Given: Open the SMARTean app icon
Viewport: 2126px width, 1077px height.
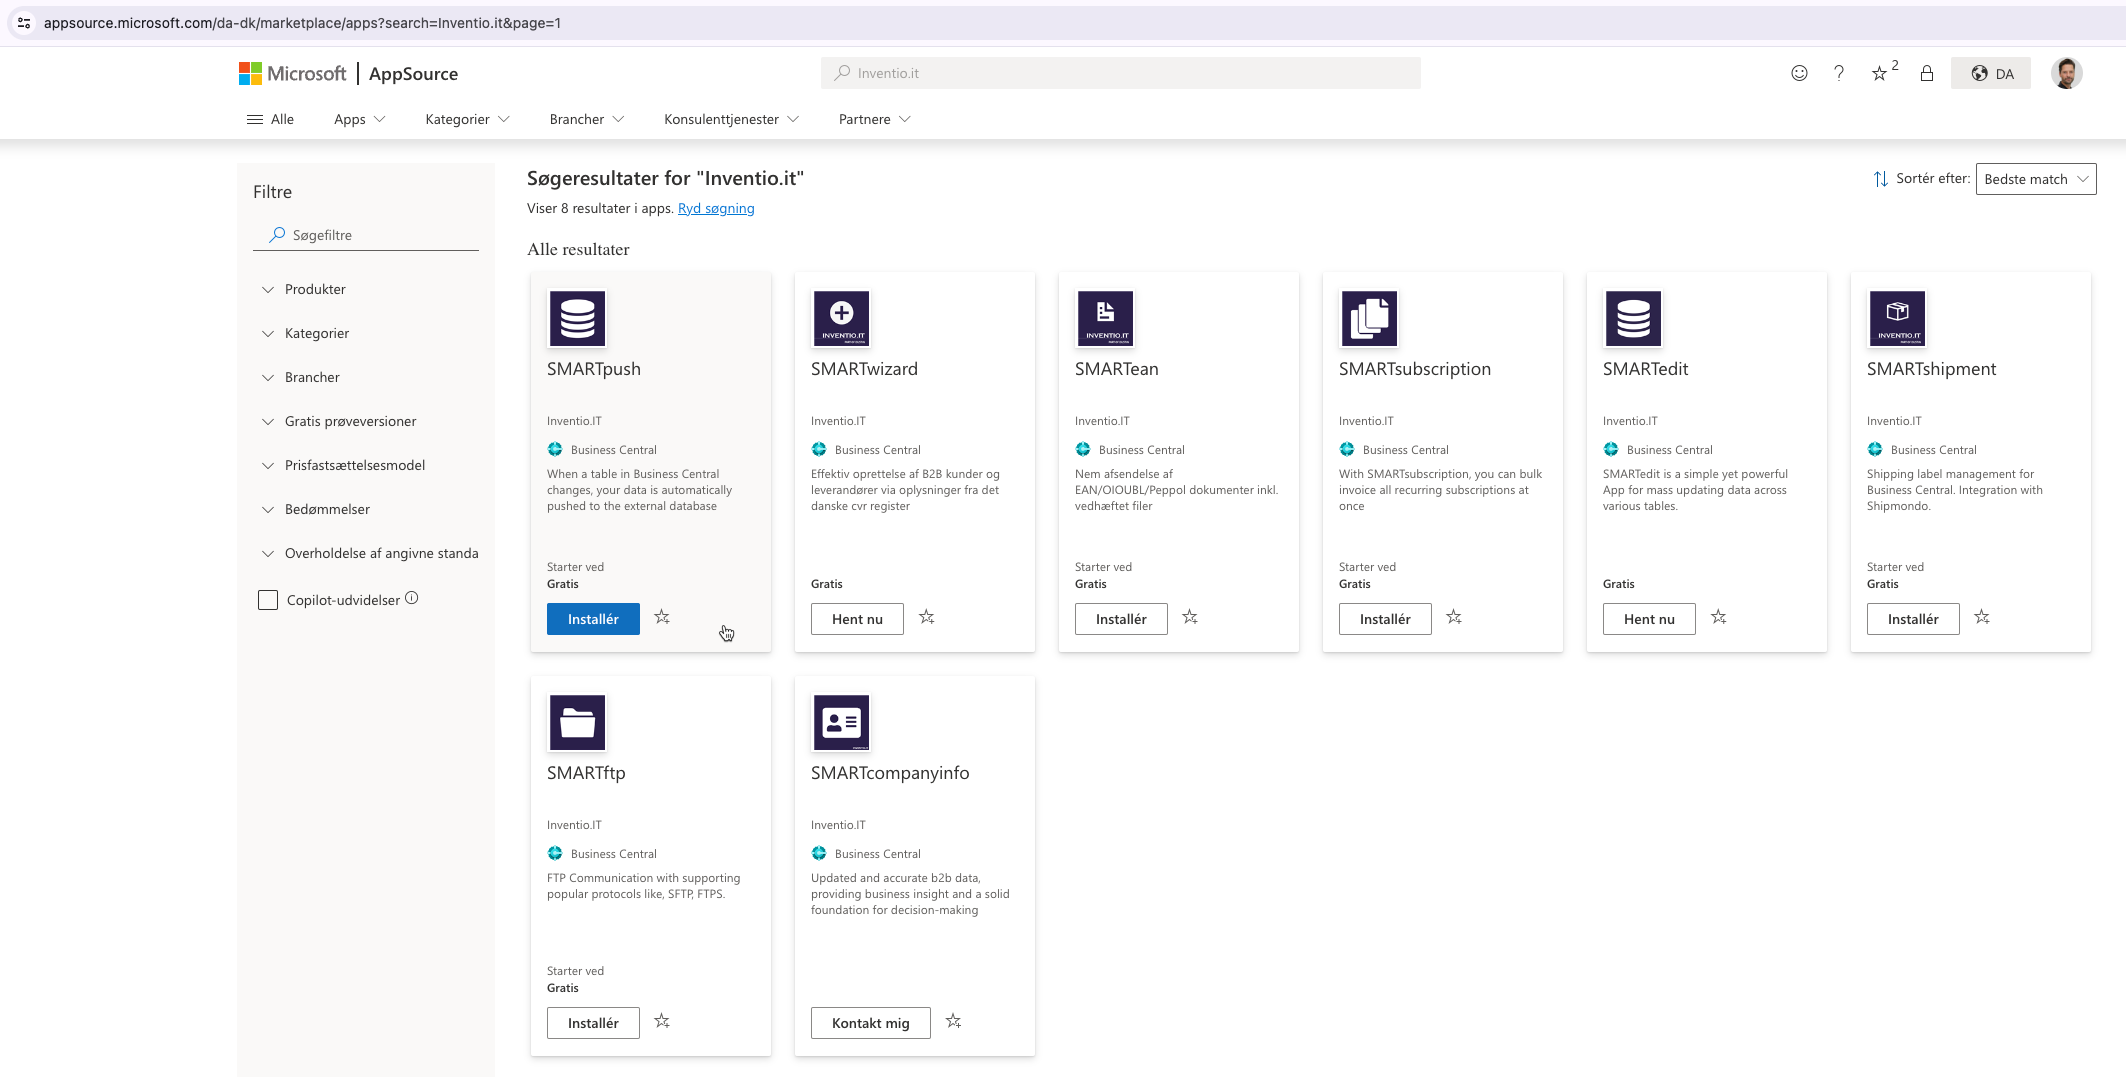Looking at the screenshot, I should click(x=1105, y=318).
